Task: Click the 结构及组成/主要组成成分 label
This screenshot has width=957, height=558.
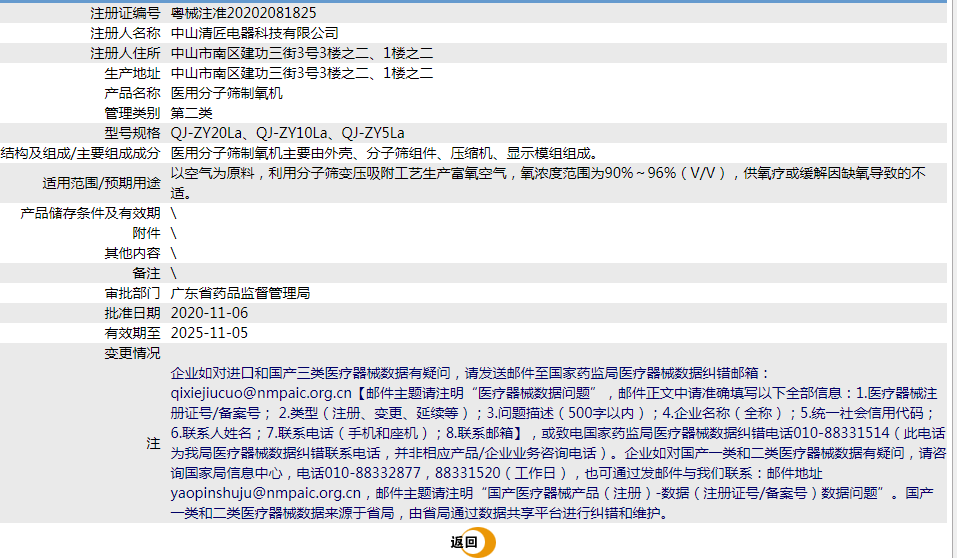Action: point(80,153)
